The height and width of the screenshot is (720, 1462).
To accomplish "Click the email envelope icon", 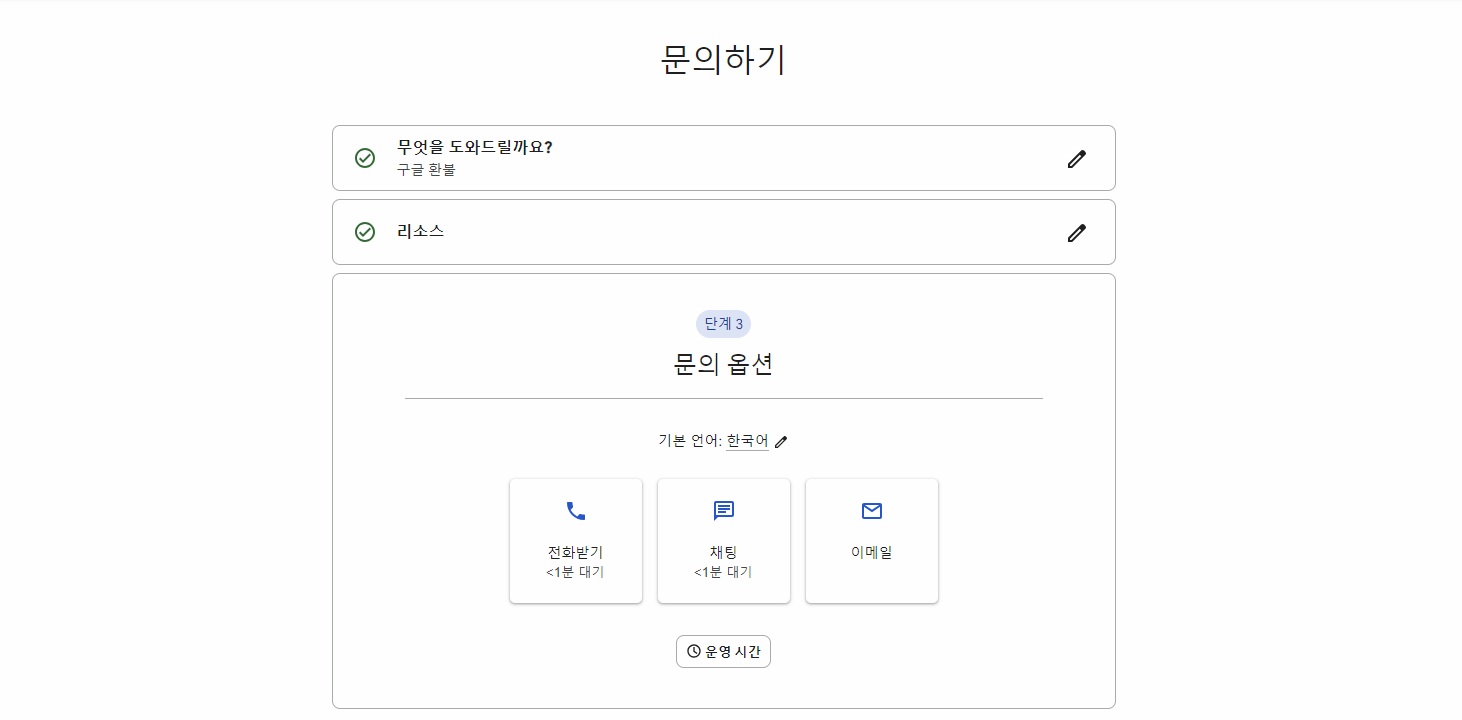I will pos(871,510).
